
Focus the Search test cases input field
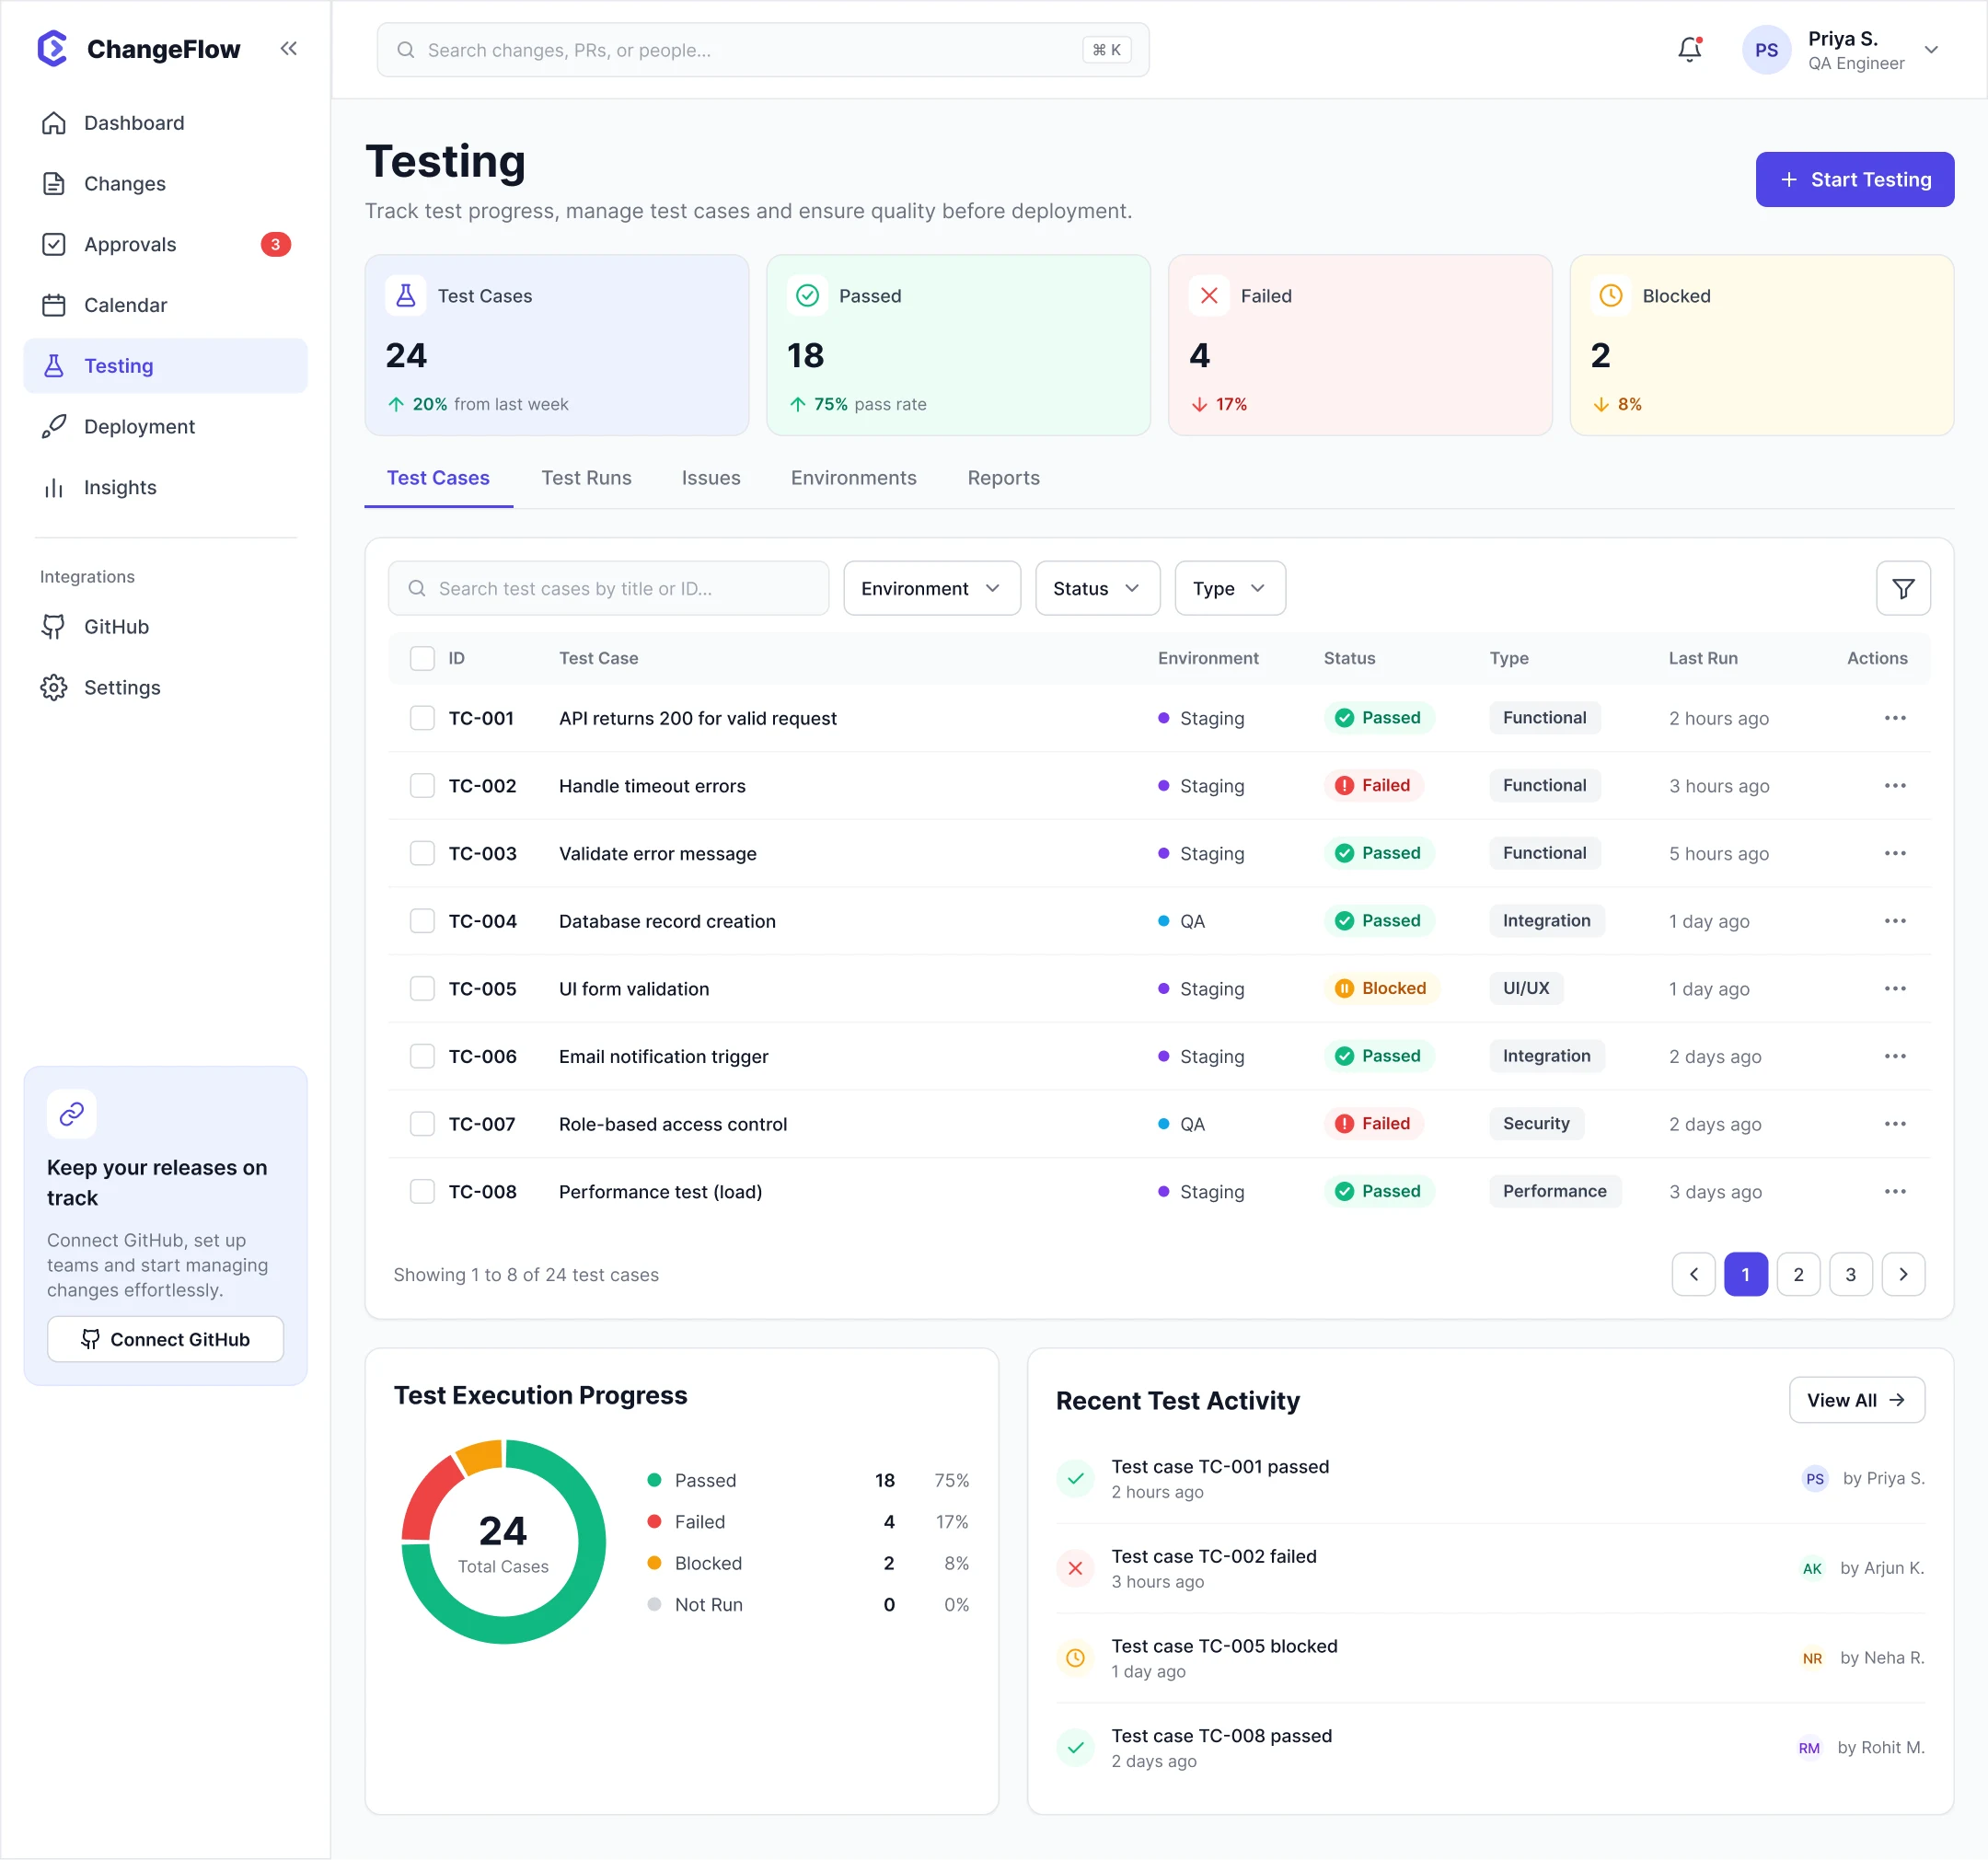coord(608,588)
